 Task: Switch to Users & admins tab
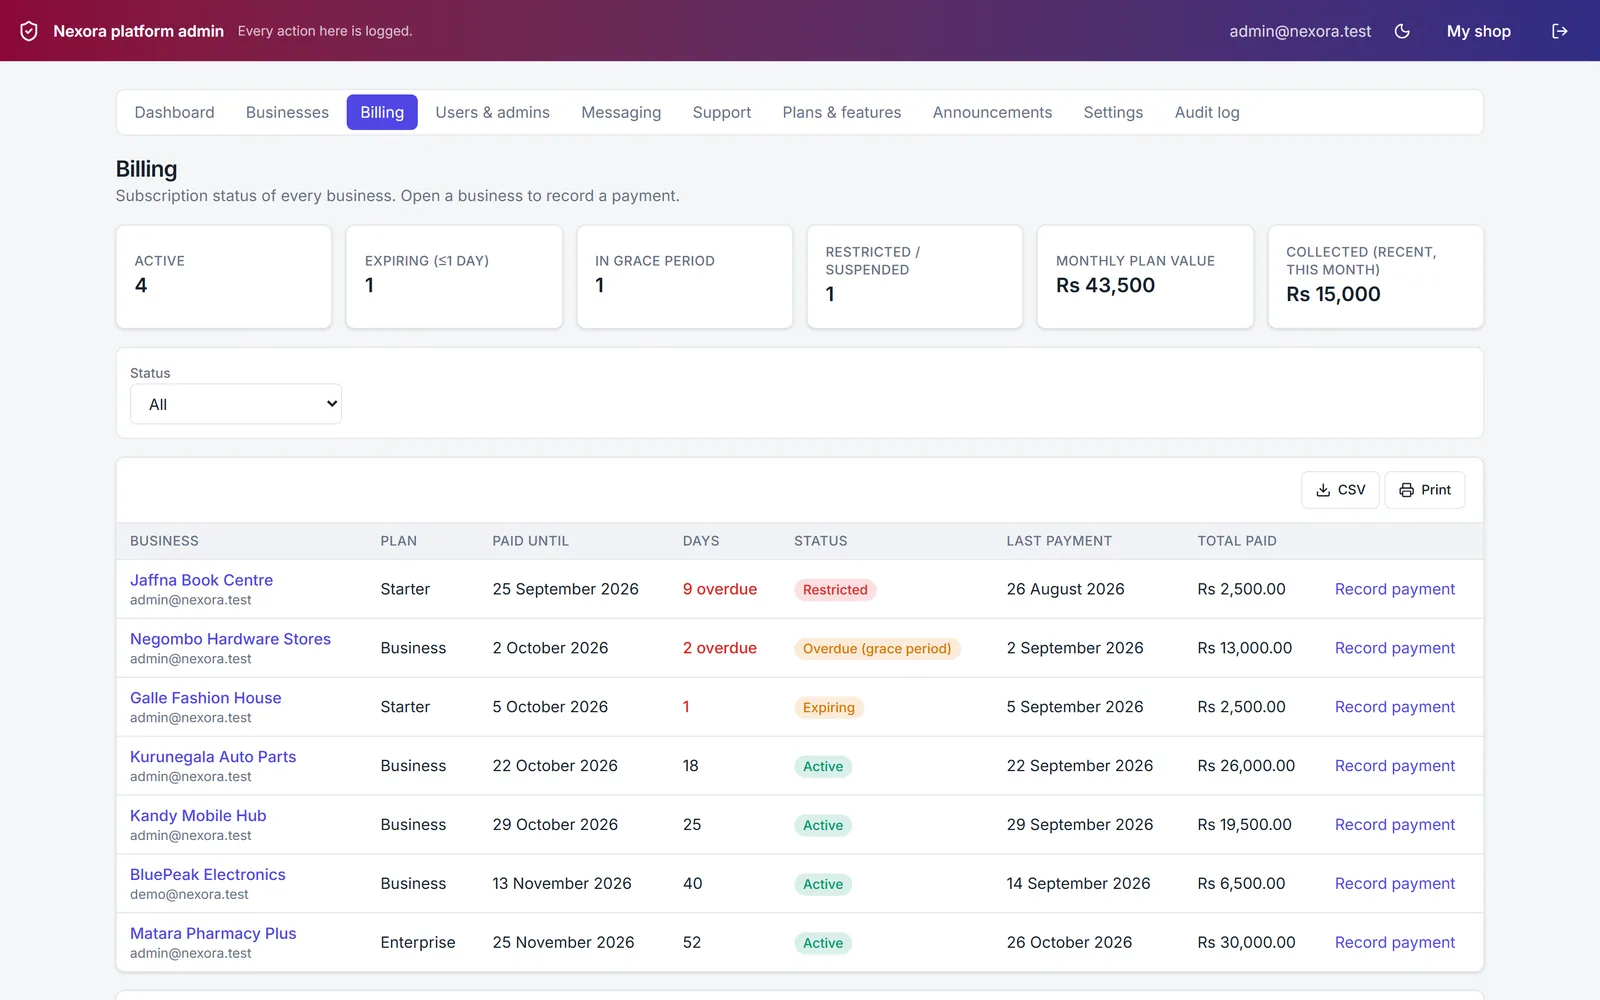click(492, 112)
